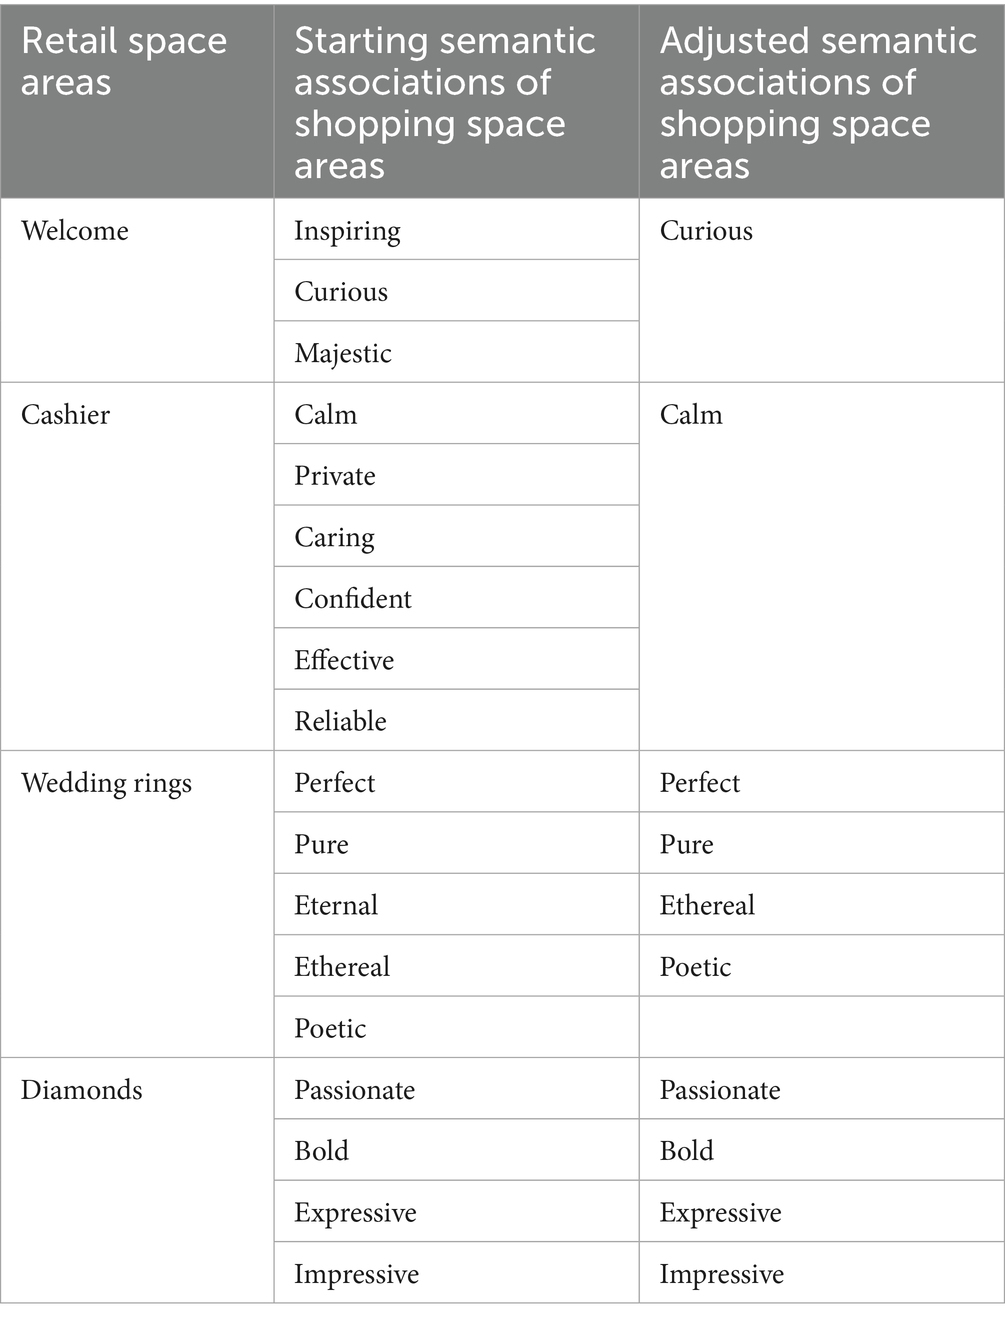Viewport: 1005px width, 1321px height.
Task: Click the 'Eternal' cell
Action: pyautogui.click(x=336, y=906)
